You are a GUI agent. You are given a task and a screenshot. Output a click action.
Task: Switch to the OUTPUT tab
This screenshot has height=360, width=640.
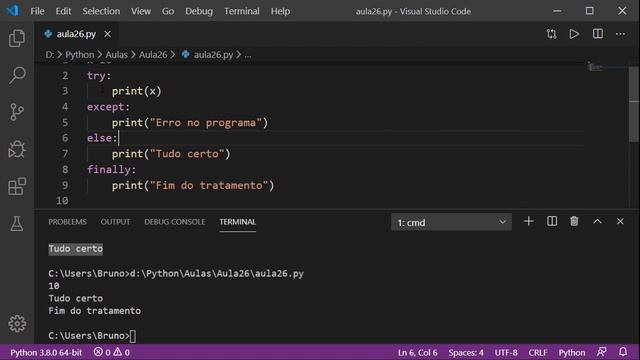(x=115, y=222)
